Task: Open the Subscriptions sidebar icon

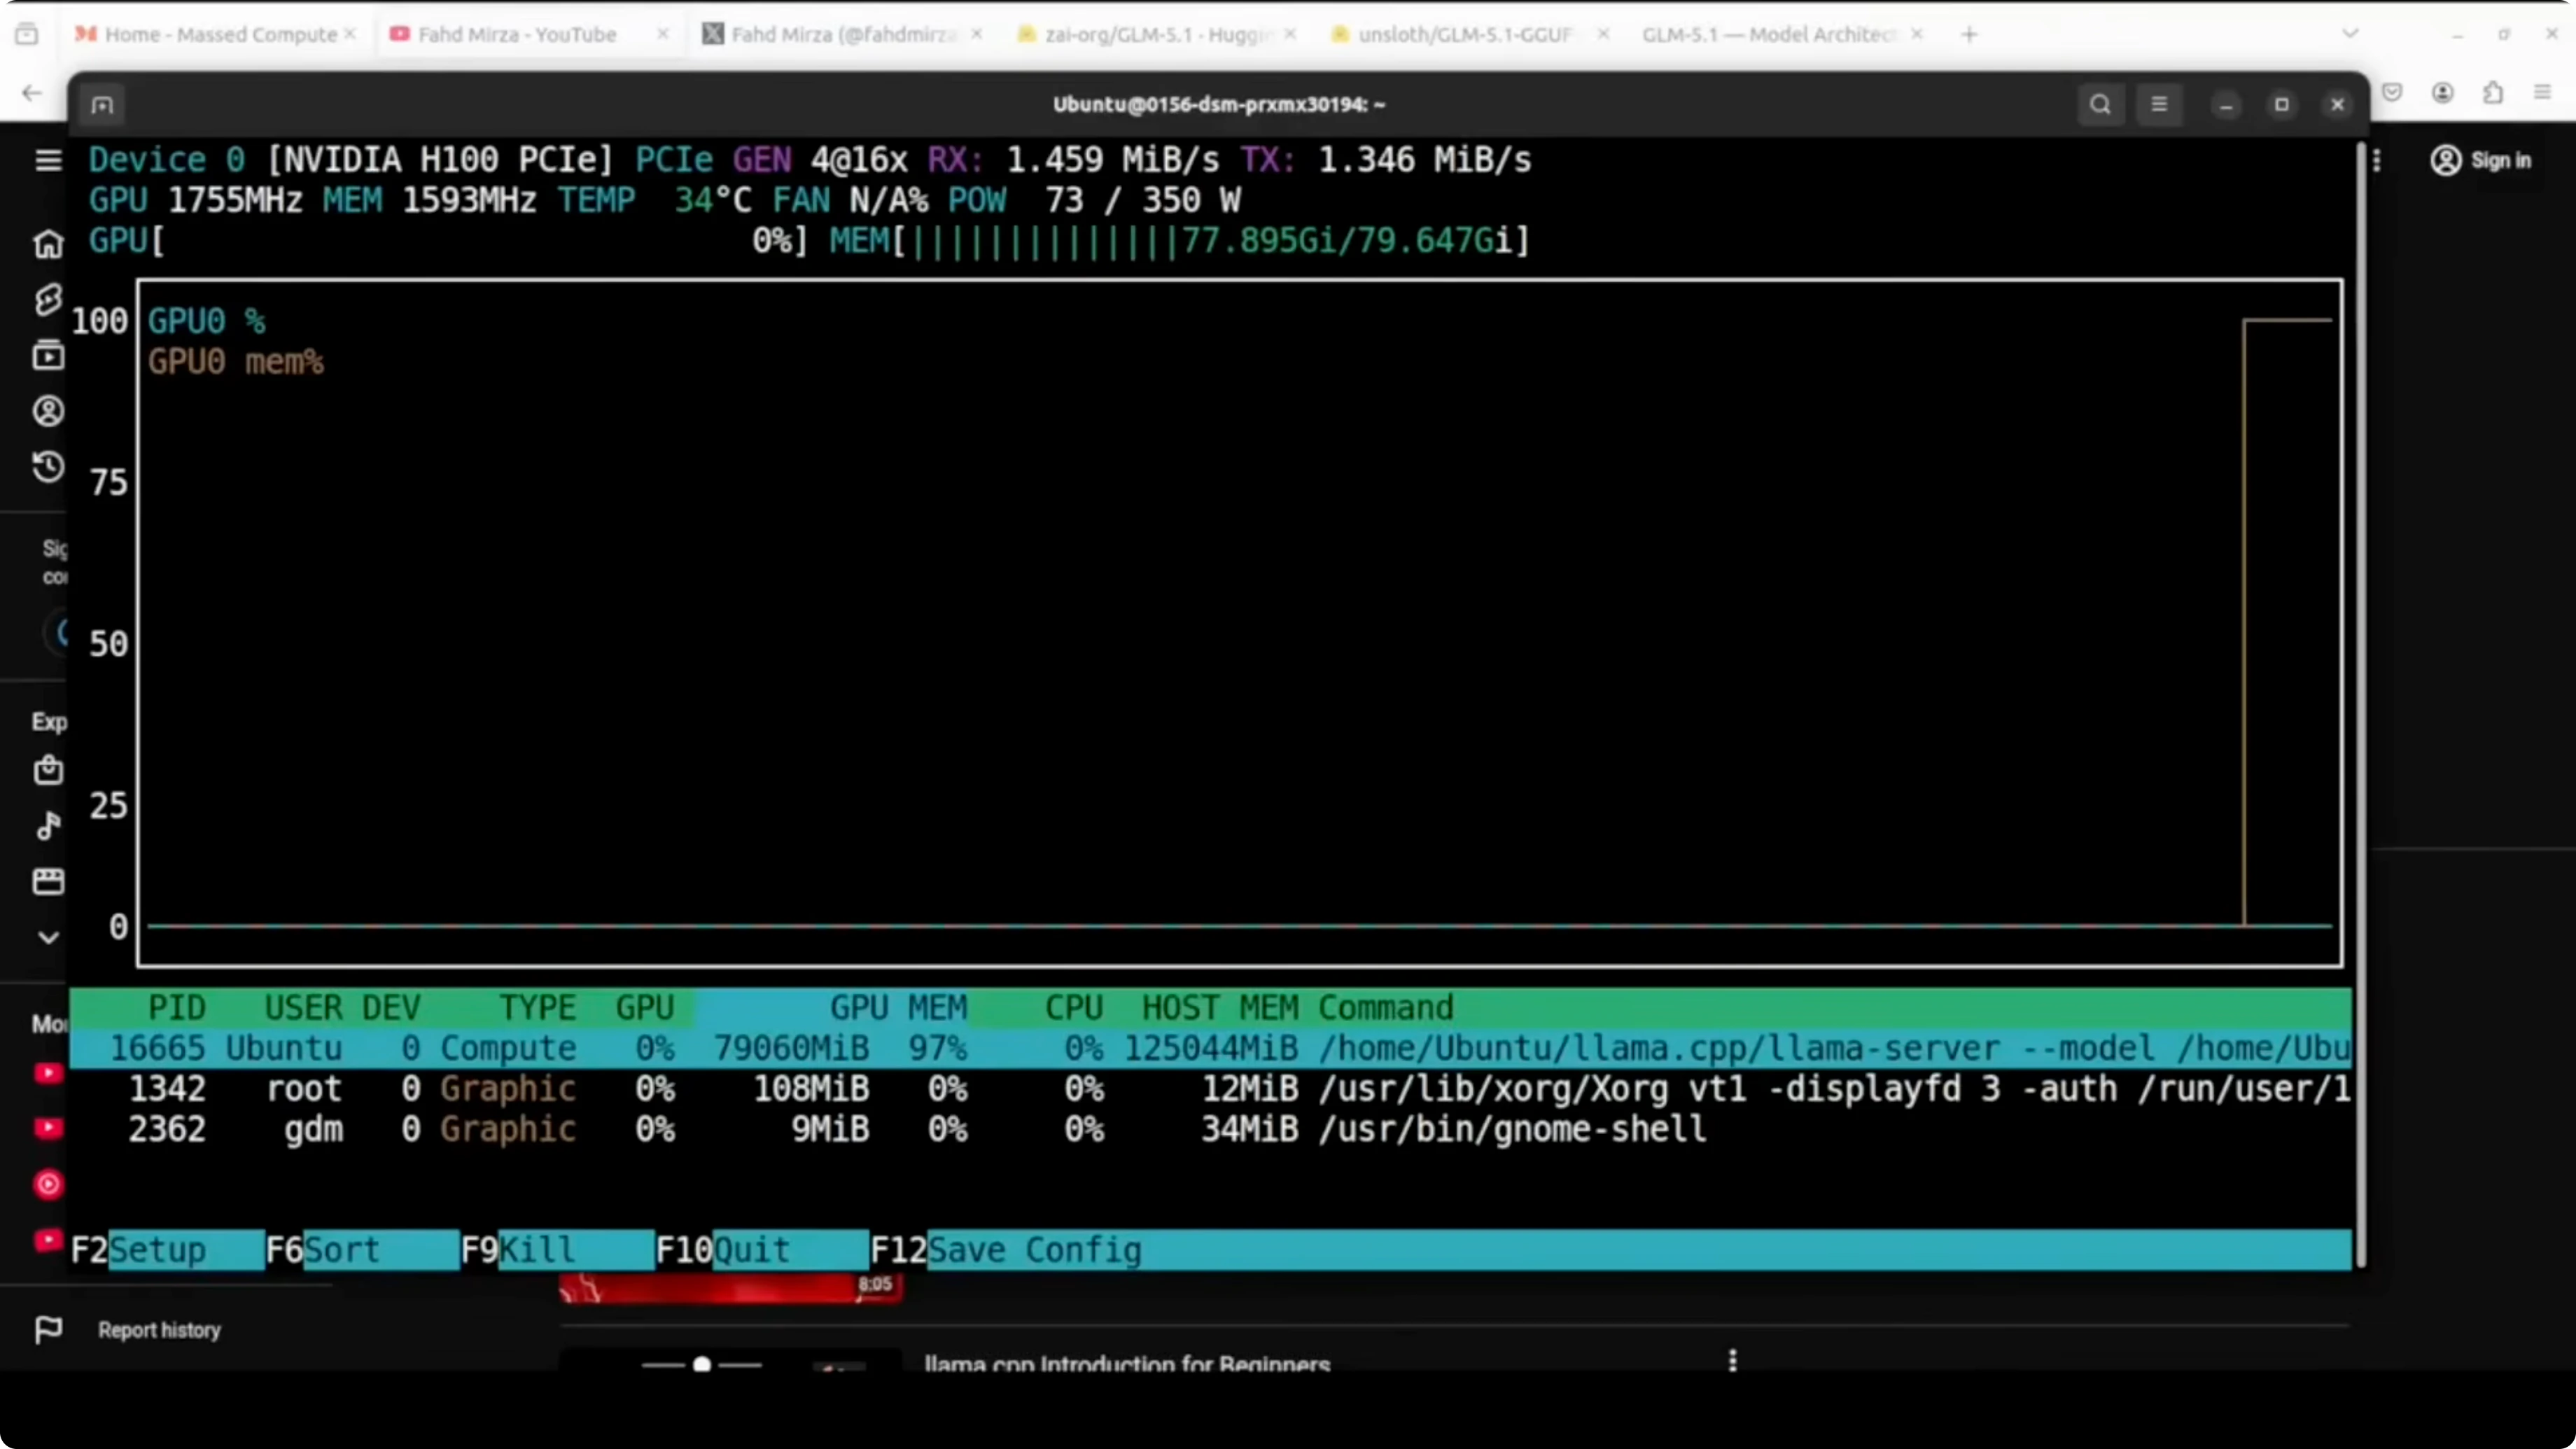Action: [48, 355]
